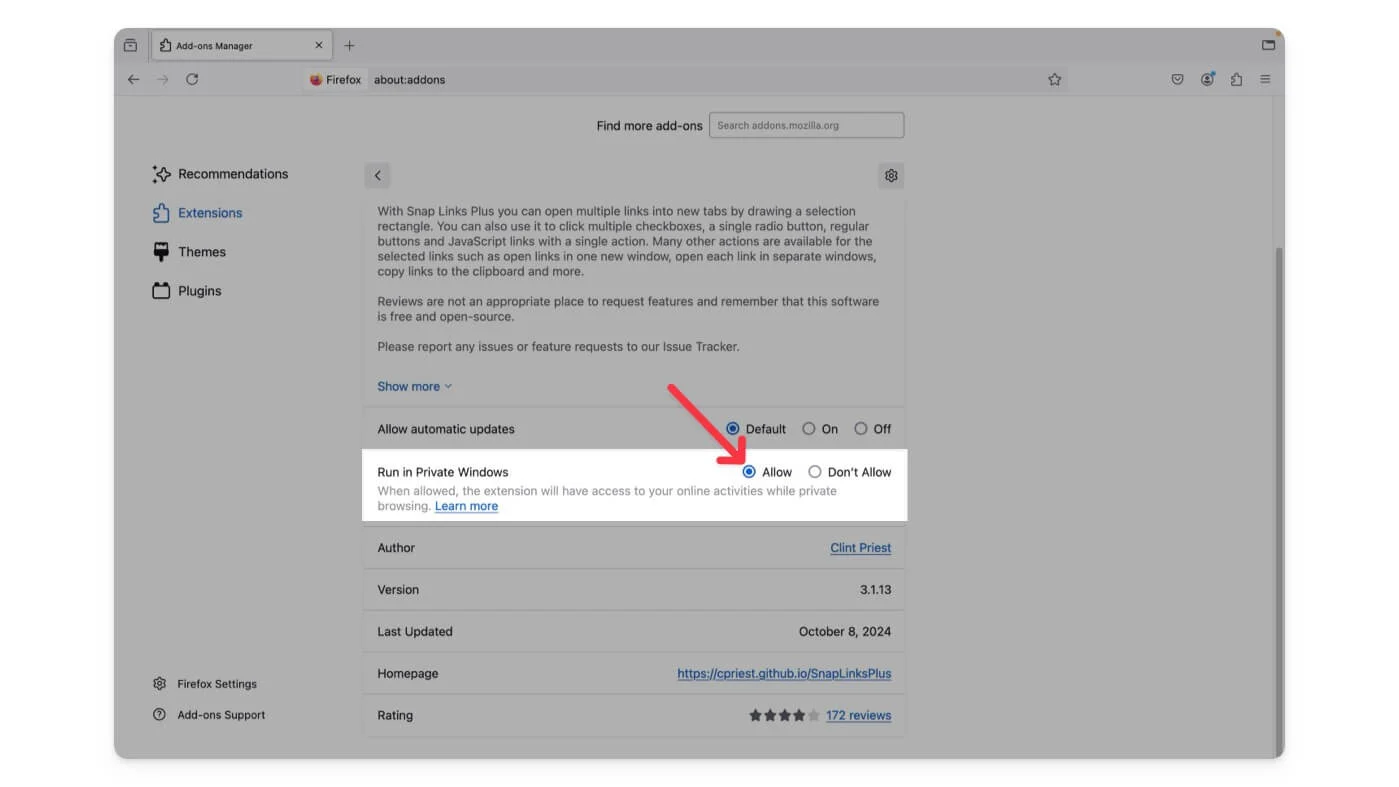The width and height of the screenshot is (1399, 787).
Task: Click the Search addons.mozilla.org field
Action: click(x=806, y=126)
